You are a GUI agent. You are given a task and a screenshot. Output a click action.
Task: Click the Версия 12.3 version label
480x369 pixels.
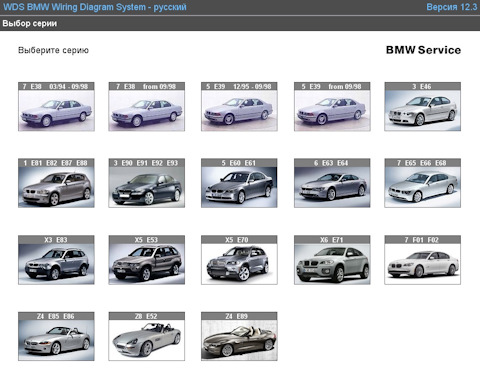[452, 7]
